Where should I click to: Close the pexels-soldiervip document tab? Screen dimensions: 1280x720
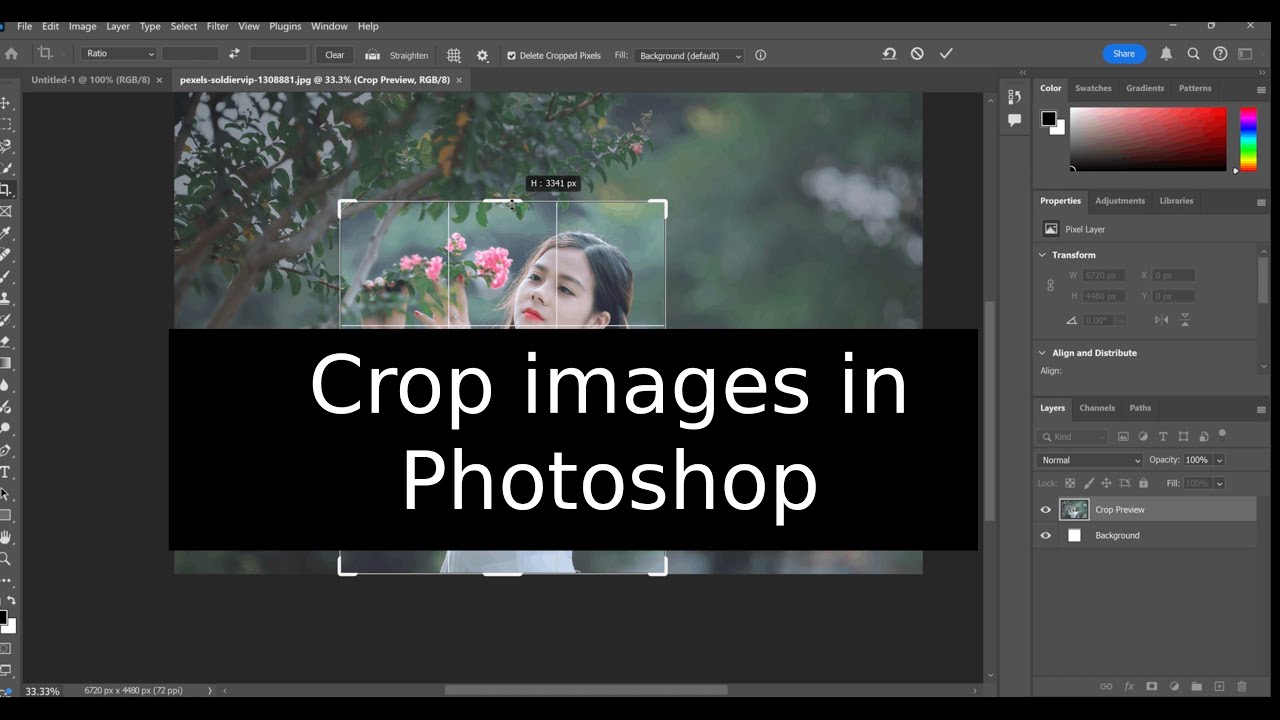coord(459,80)
